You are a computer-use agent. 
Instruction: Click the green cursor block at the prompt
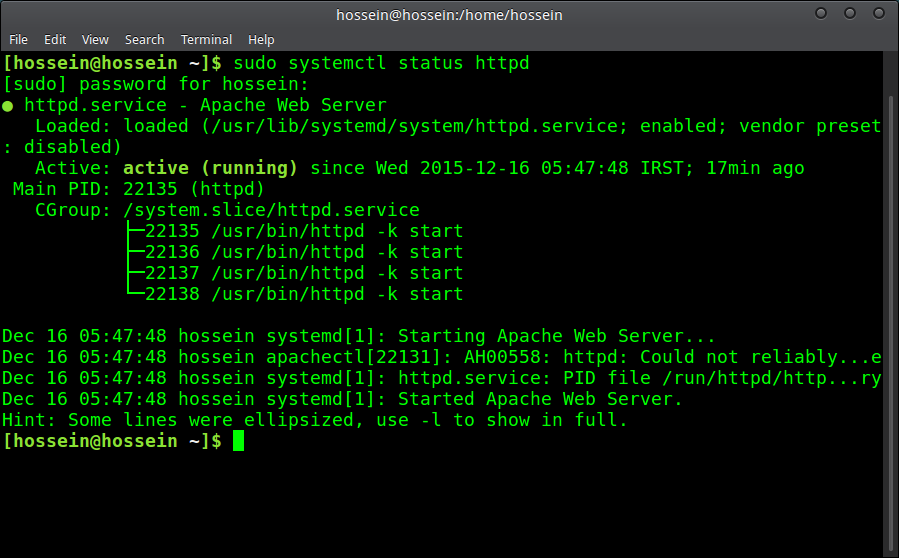pos(239,441)
